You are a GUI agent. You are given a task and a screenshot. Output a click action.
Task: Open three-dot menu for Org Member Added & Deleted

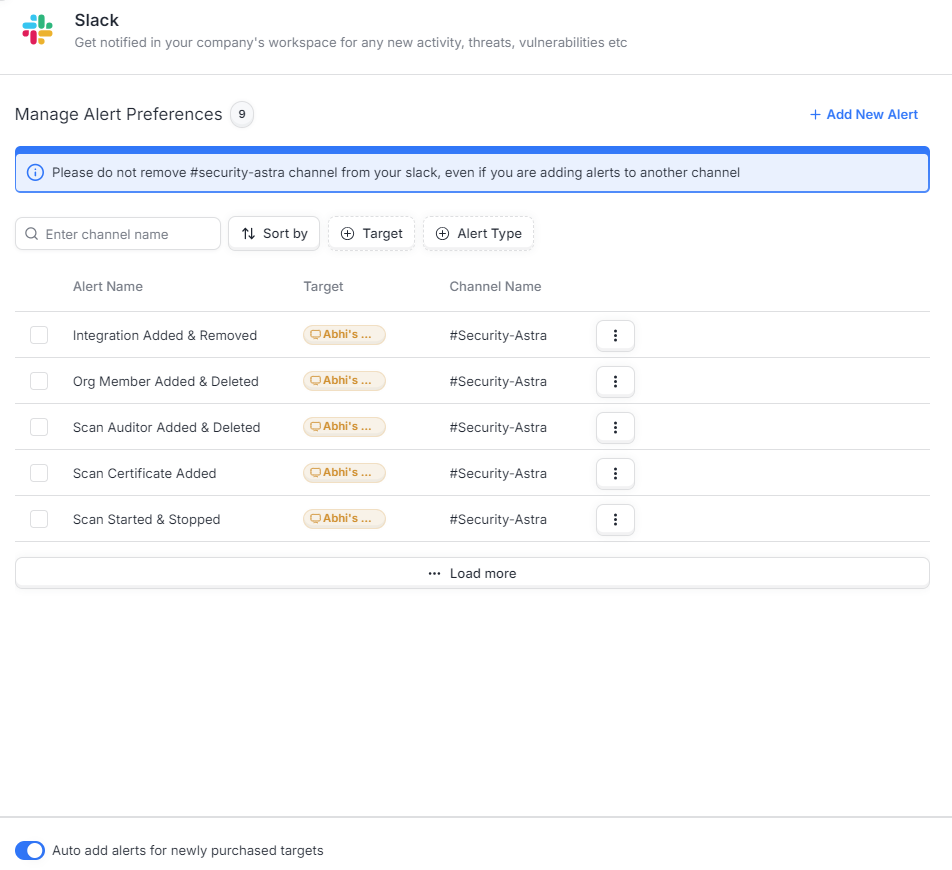point(615,382)
